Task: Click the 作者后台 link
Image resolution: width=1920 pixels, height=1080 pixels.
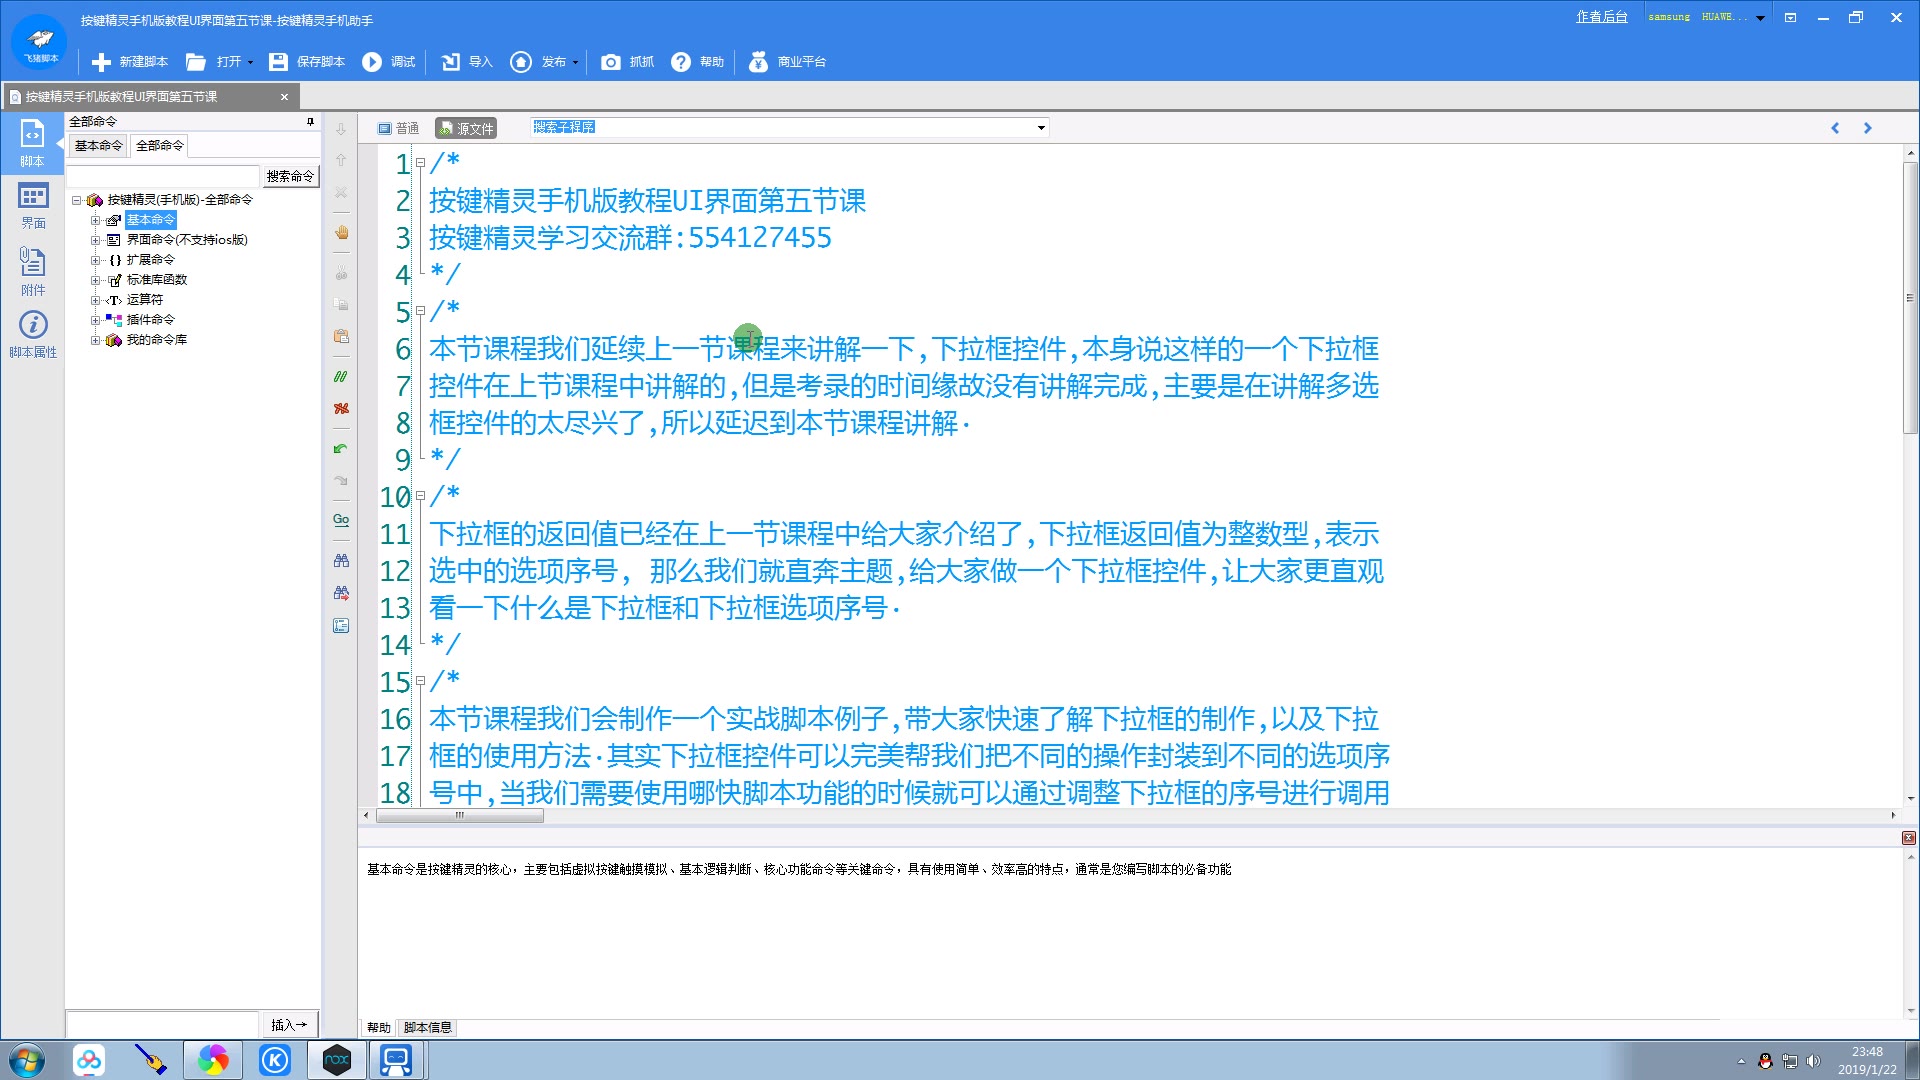Action: [1601, 17]
